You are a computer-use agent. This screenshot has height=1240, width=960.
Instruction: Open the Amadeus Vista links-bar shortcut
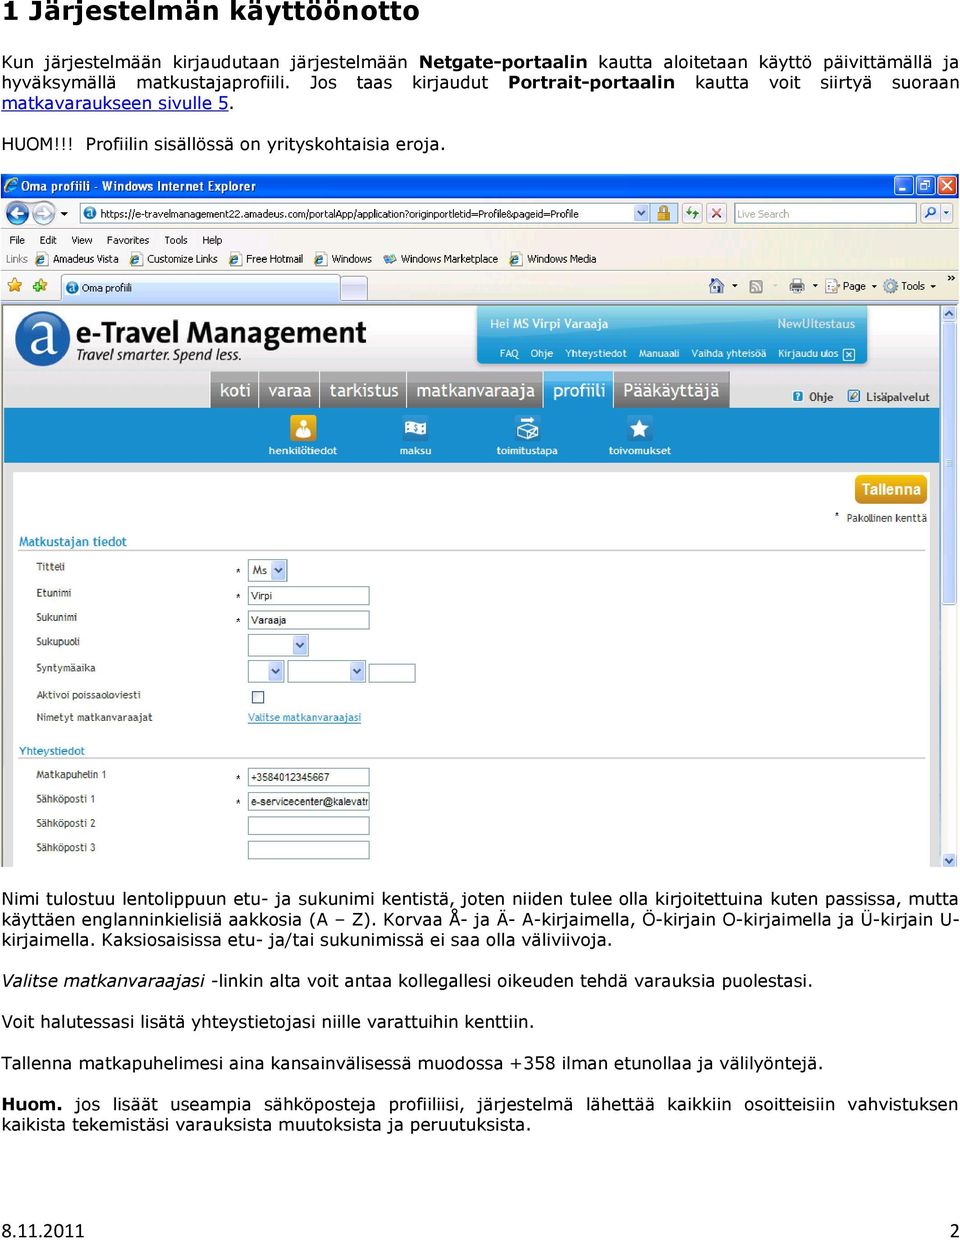77,259
